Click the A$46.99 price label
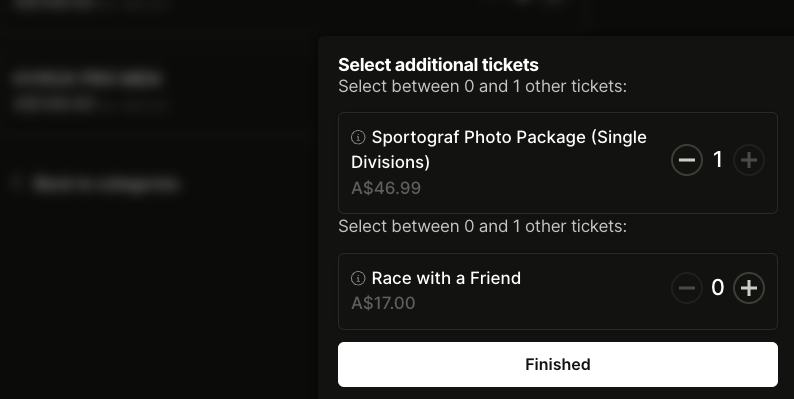The image size is (794, 399). (x=386, y=188)
